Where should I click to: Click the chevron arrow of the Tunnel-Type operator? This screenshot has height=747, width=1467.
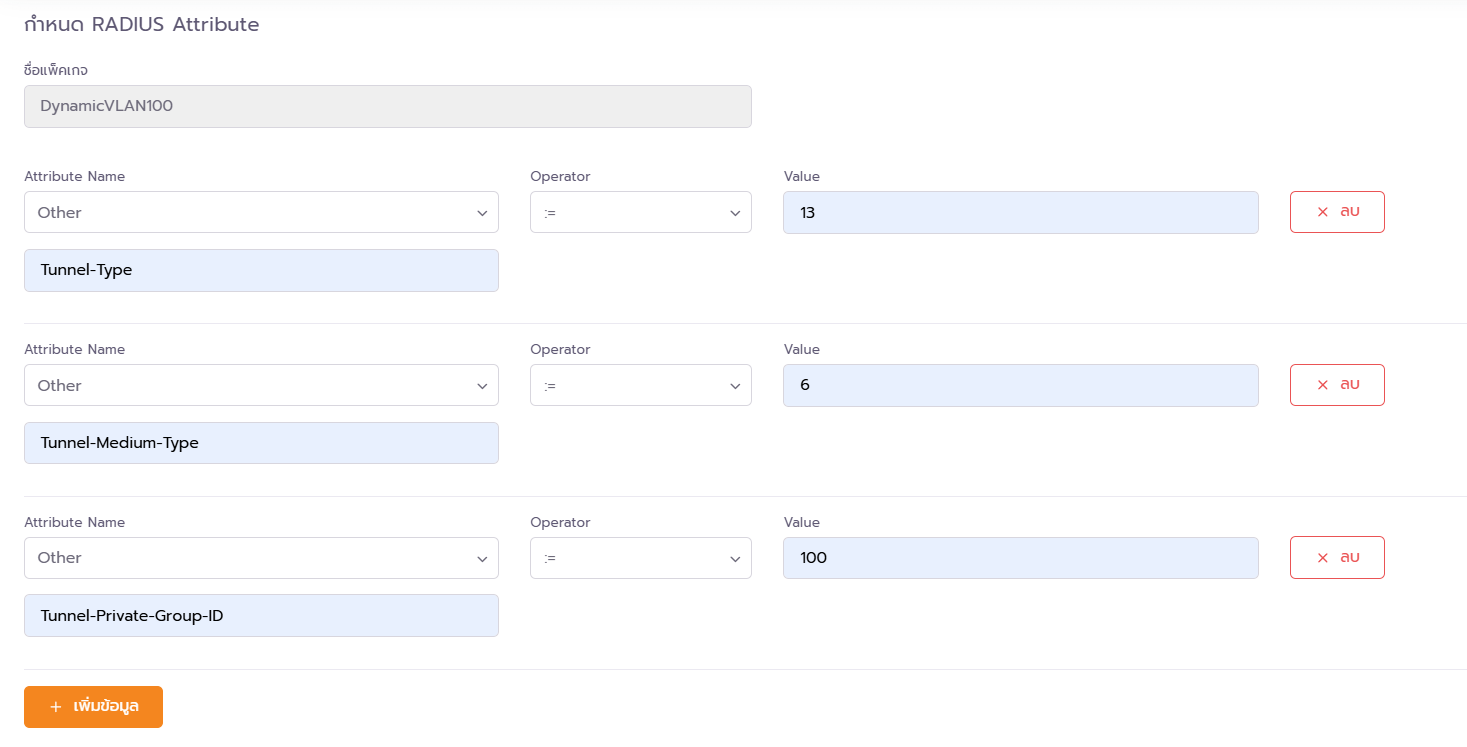tap(734, 213)
